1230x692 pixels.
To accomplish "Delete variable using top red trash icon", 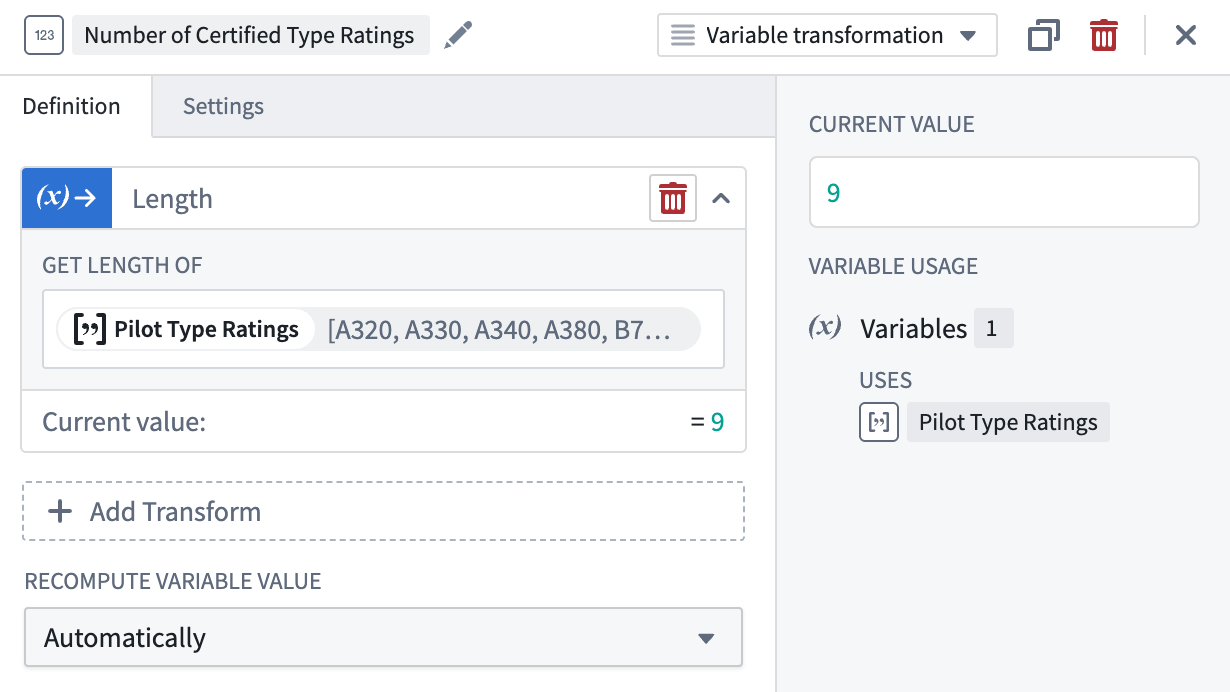I will (1103, 36).
